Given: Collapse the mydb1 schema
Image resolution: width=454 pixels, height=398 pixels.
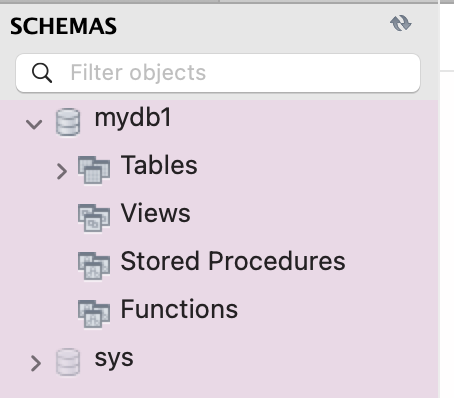Looking at the screenshot, I should pos(34,124).
